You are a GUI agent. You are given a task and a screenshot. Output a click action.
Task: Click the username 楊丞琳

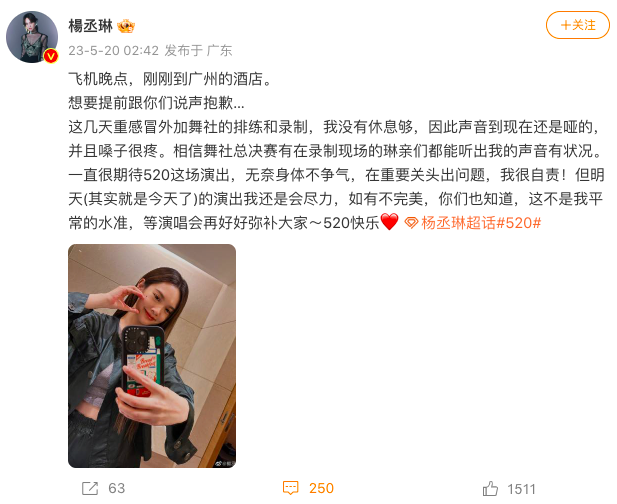click(91, 26)
